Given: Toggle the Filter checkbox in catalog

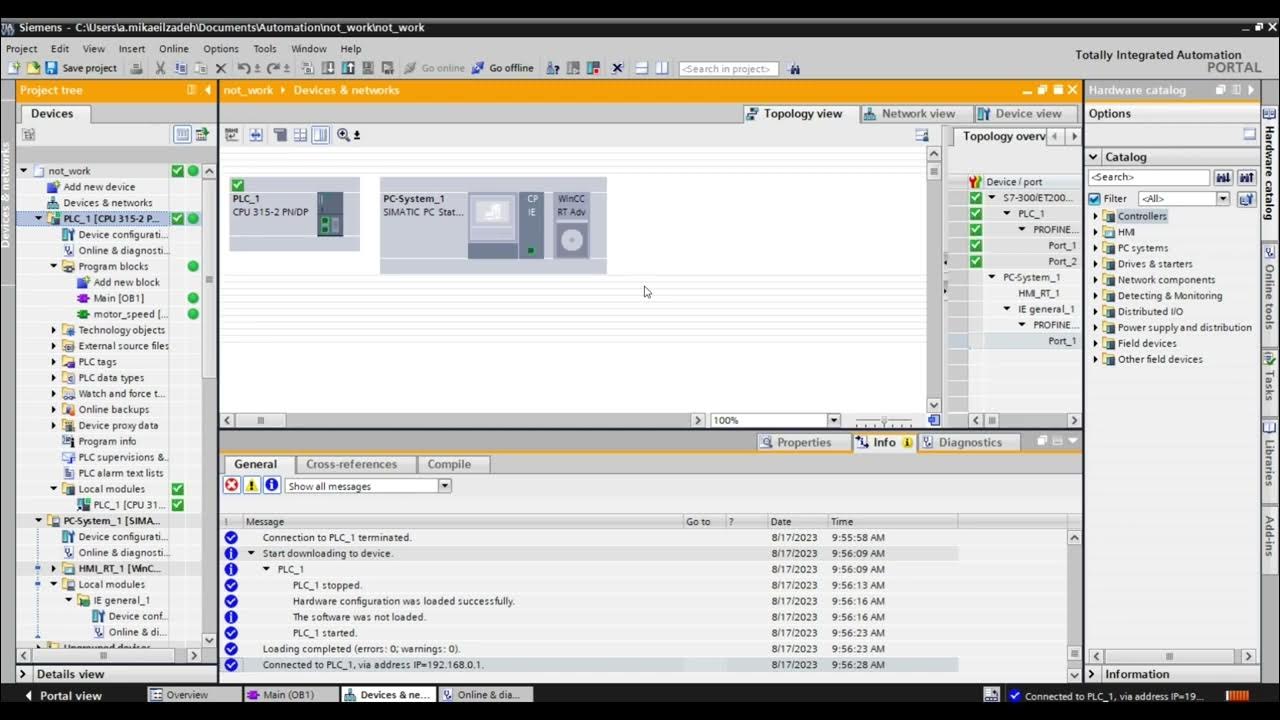Looking at the screenshot, I should tap(1094, 199).
